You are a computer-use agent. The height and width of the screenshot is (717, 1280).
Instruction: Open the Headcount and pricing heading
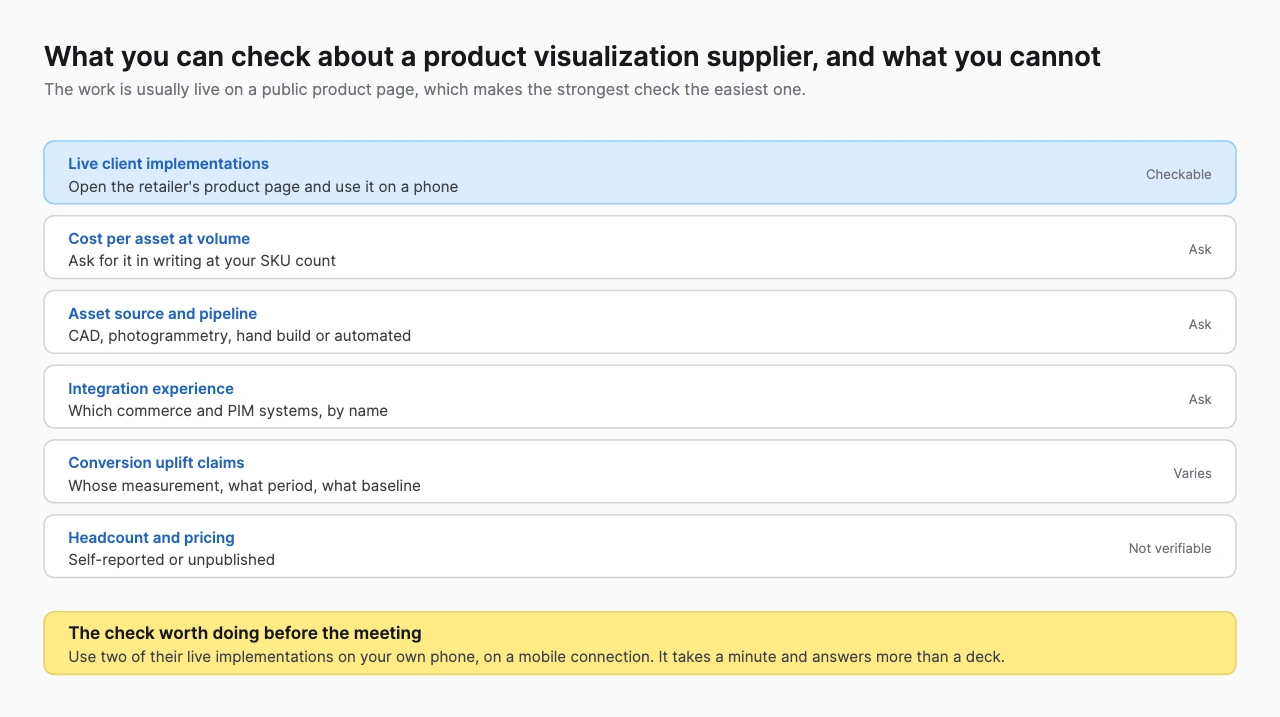[x=151, y=538]
